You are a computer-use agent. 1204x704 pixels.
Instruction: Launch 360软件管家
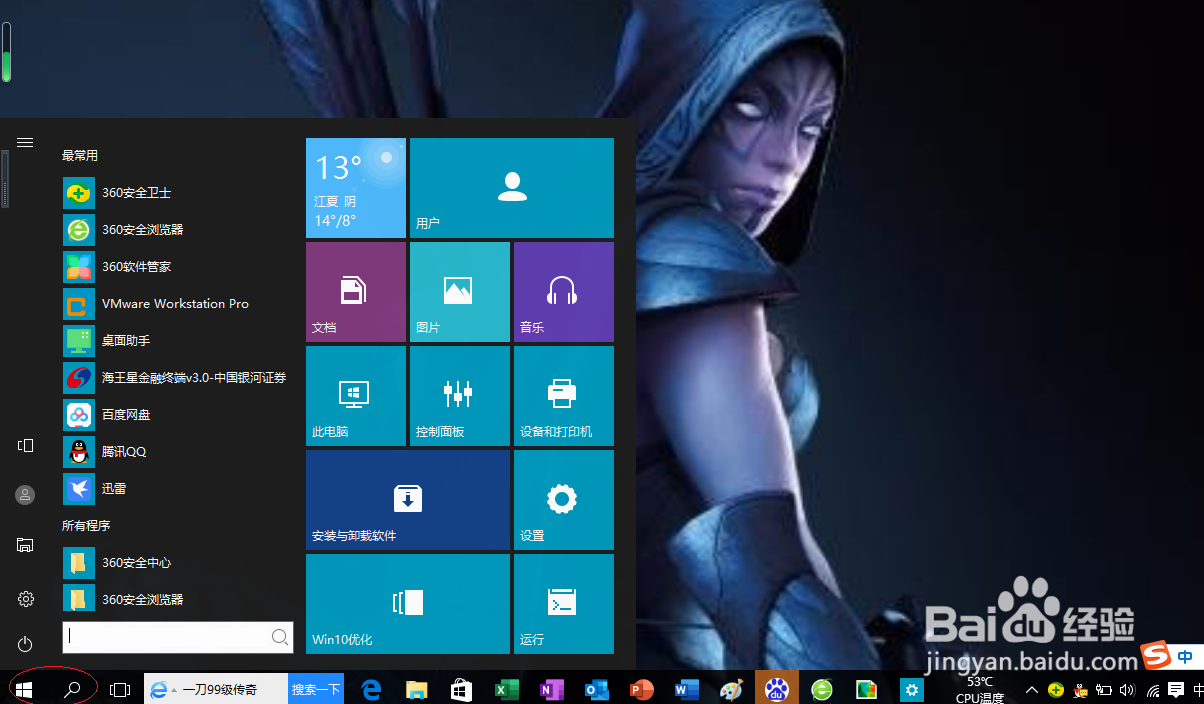tap(176, 267)
